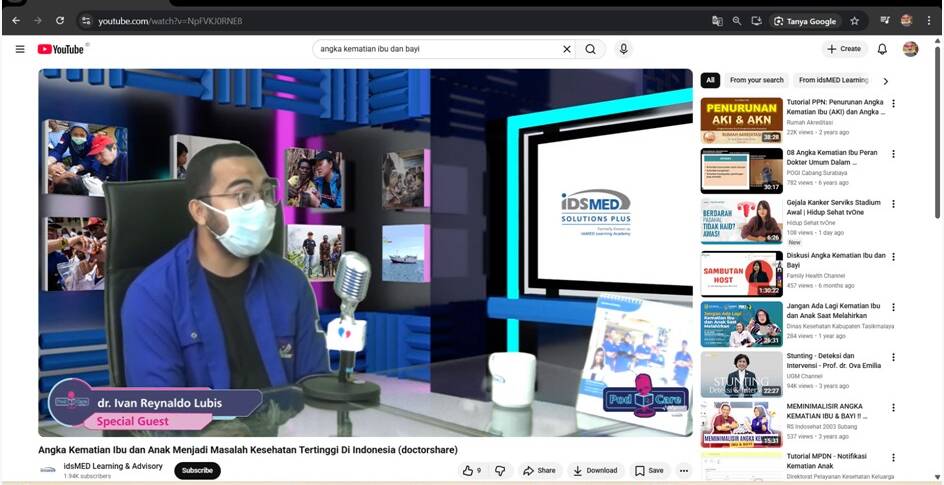Viewport: 944px width, 485px height.
Task: Click the Share button below video
Action: point(539,470)
